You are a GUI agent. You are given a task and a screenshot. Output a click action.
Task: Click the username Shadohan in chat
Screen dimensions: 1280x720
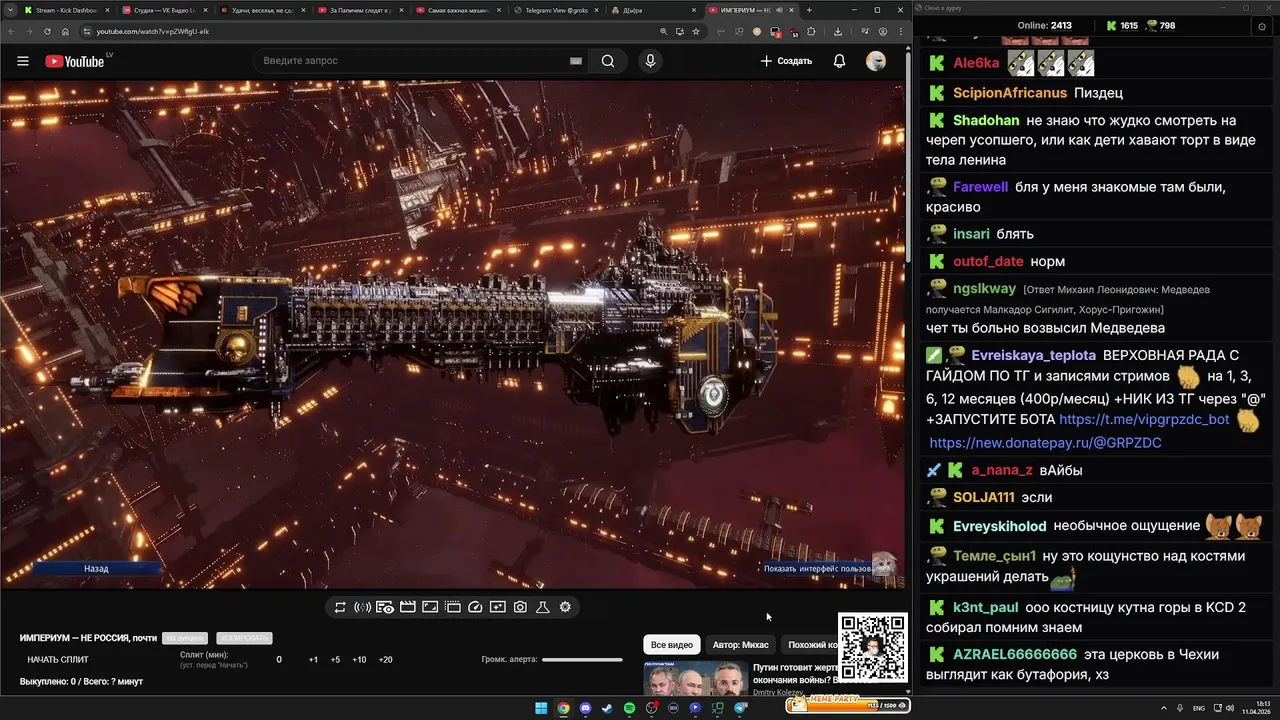click(986, 120)
